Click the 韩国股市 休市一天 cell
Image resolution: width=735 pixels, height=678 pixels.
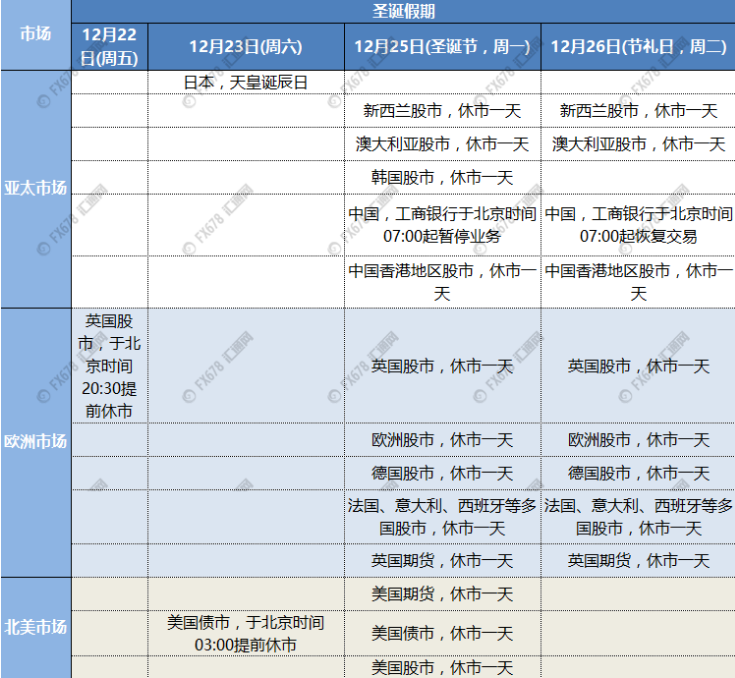pos(442,178)
